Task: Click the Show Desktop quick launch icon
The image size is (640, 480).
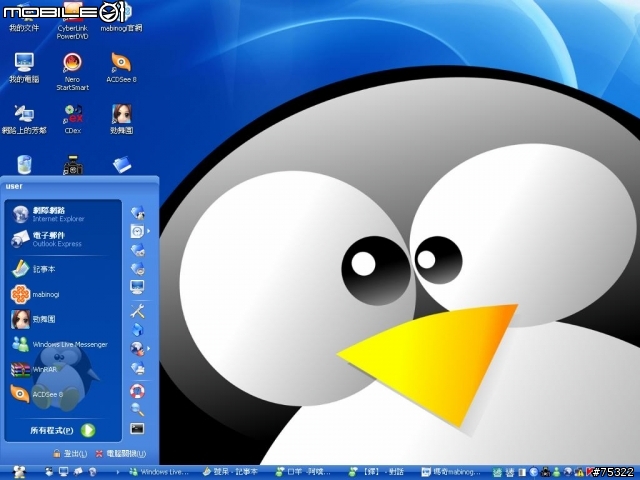Action: pyautogui.click(x=63, y=472)
